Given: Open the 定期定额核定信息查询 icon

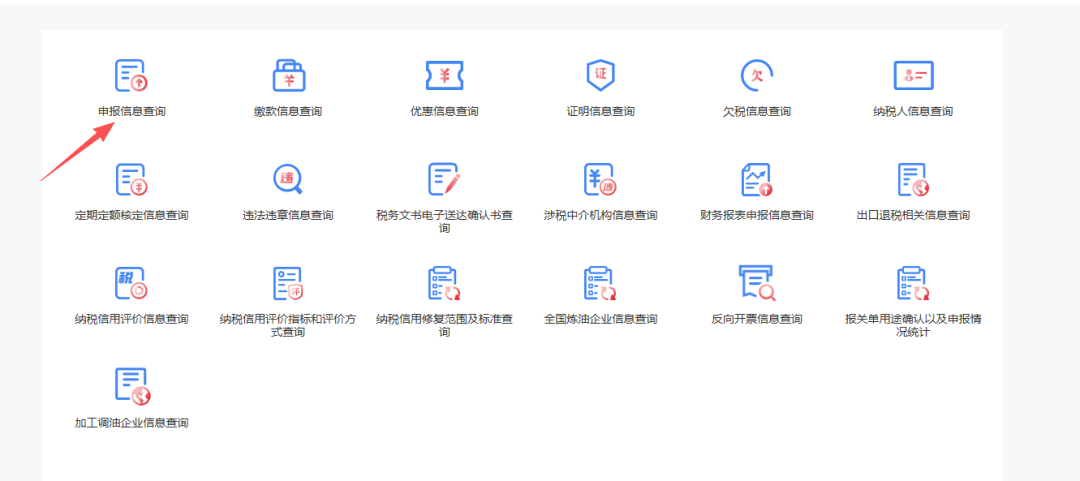Looking at the screenshot, I should 131,180.
